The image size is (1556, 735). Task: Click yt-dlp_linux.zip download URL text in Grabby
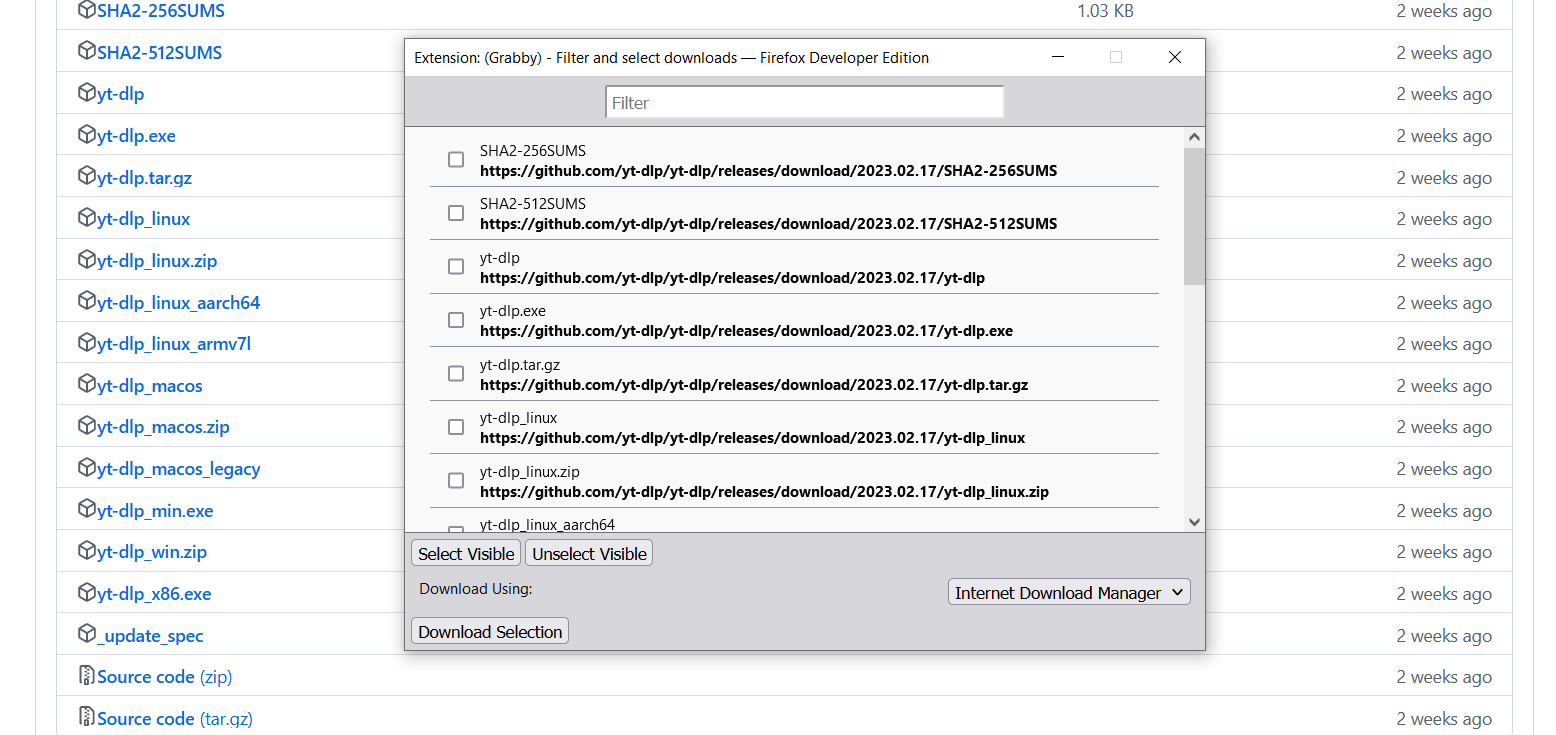coord(764,492)
